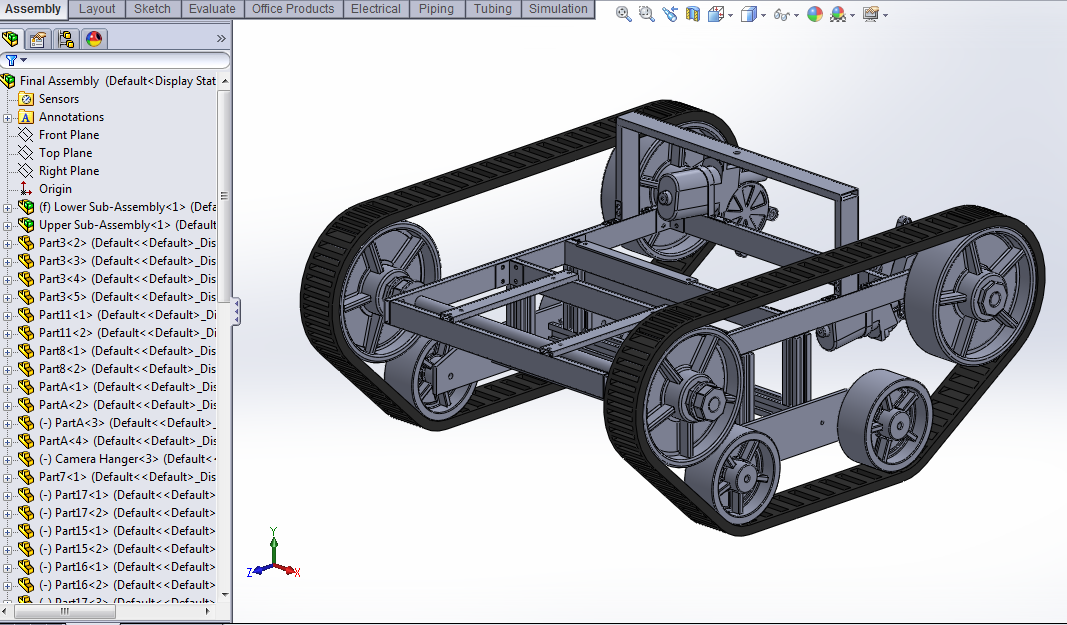Select Front Plane in the feature tree

click(69, 135)
